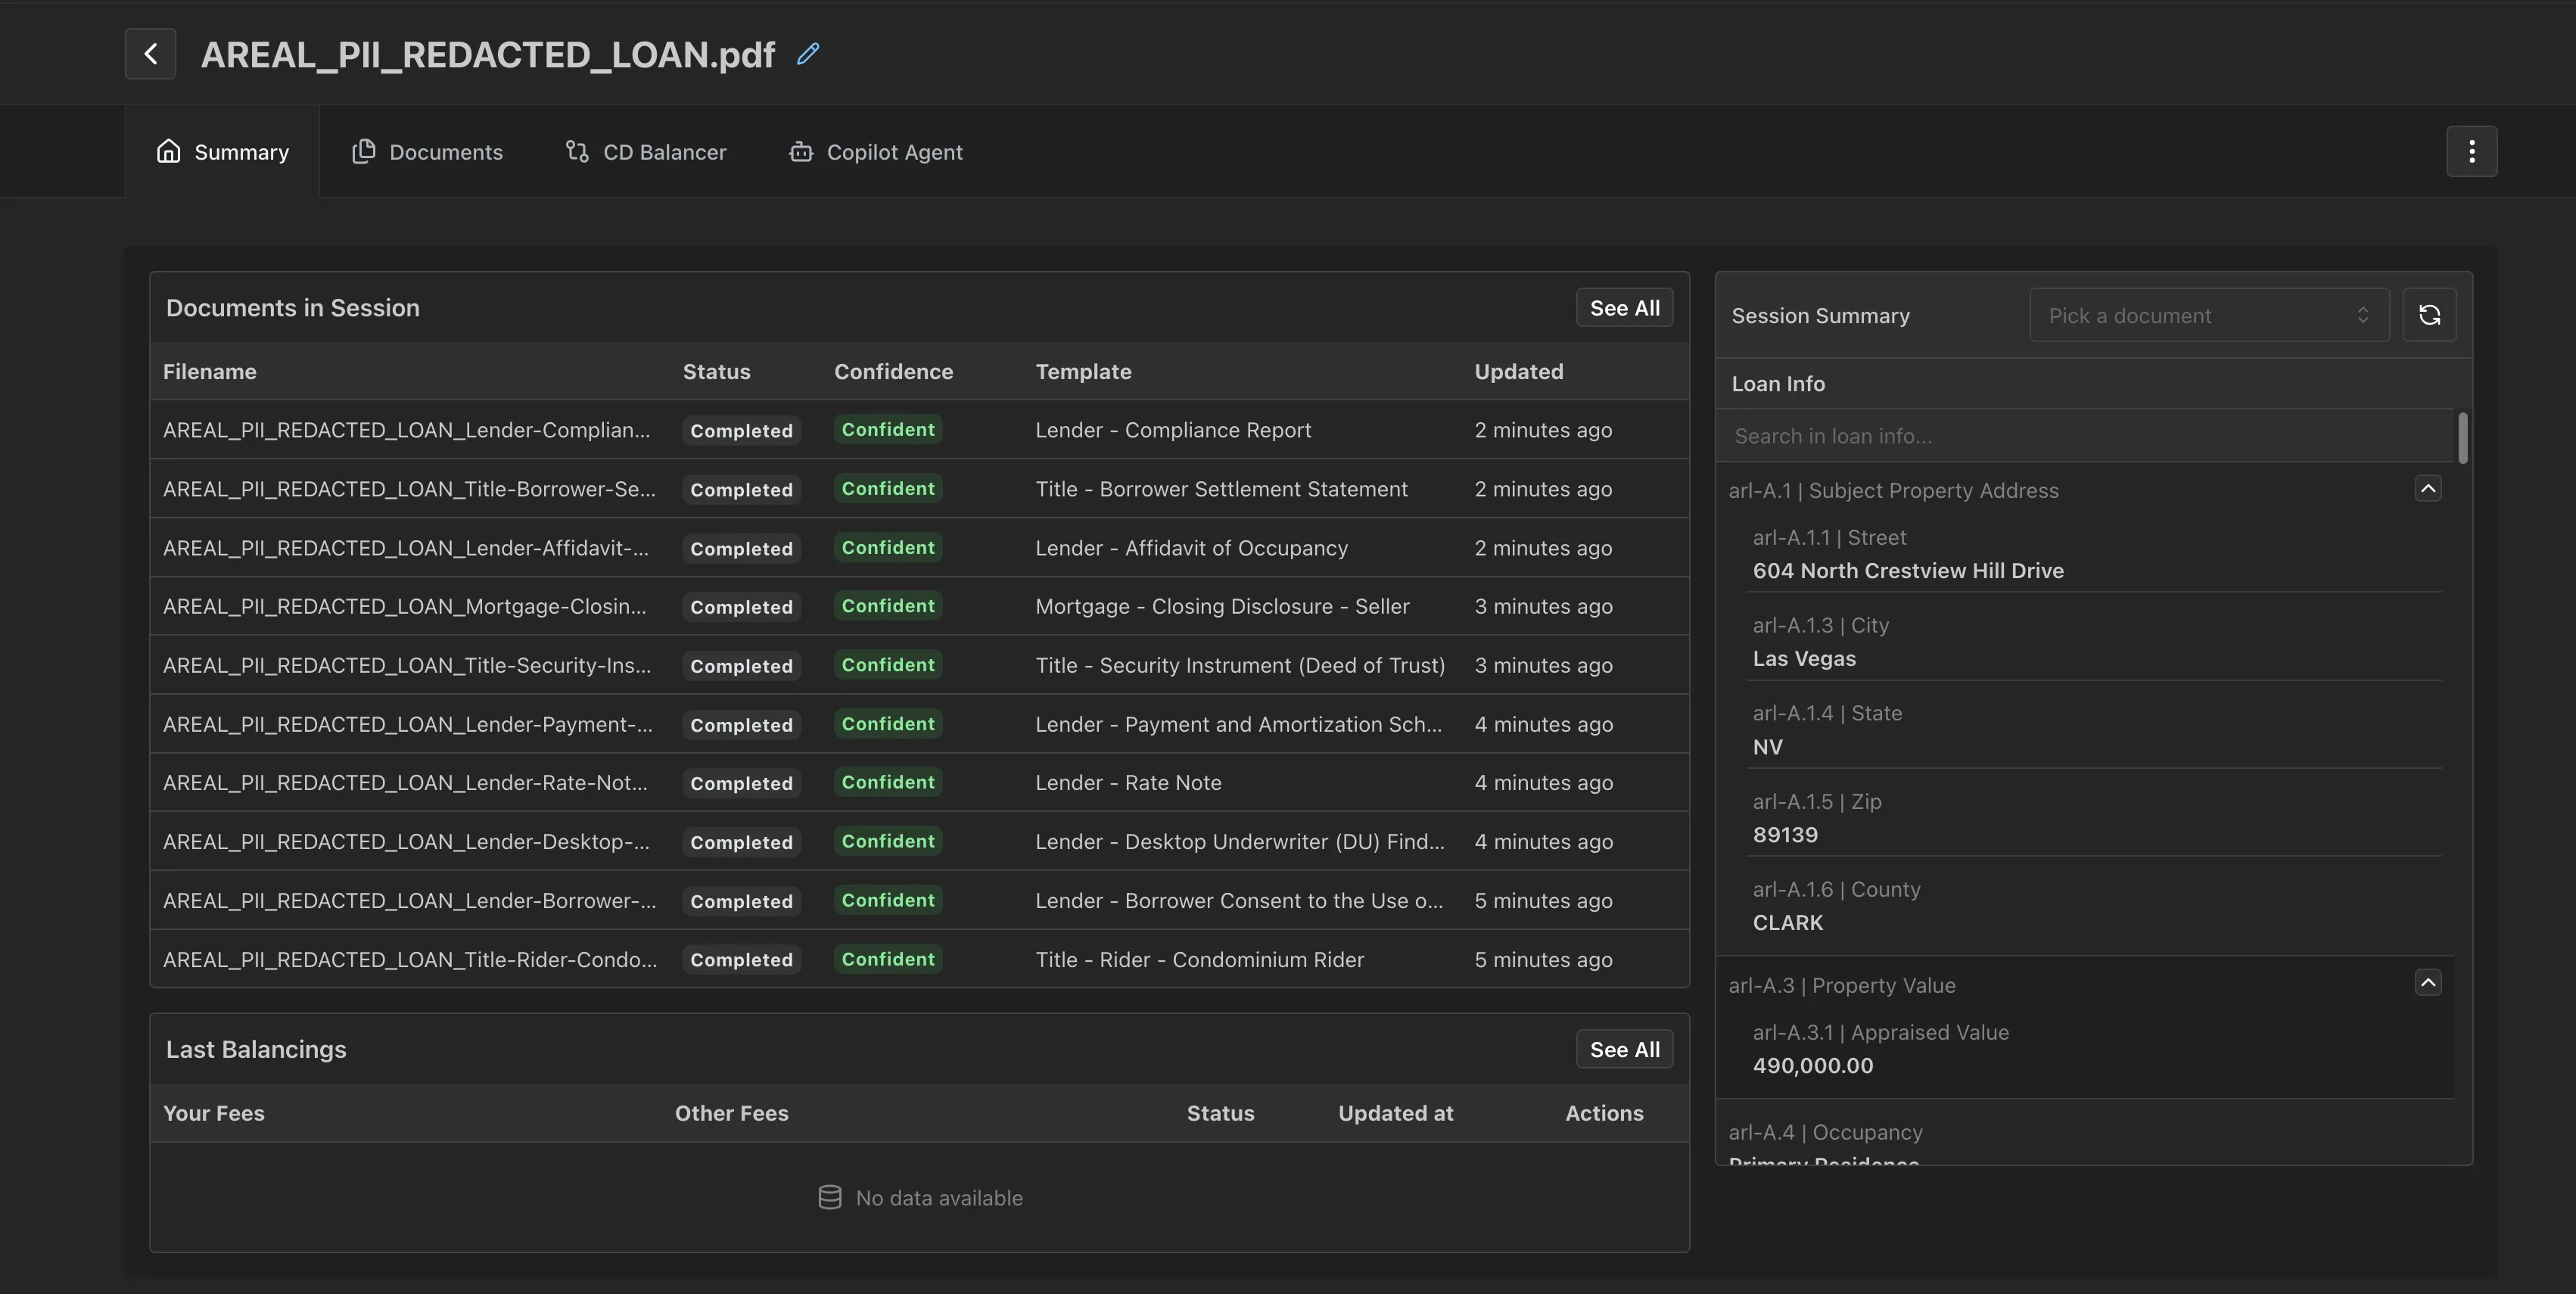Click the Updated column header
The height and width of the screenshot is (1294, 2576).
tap(1518, 371)
